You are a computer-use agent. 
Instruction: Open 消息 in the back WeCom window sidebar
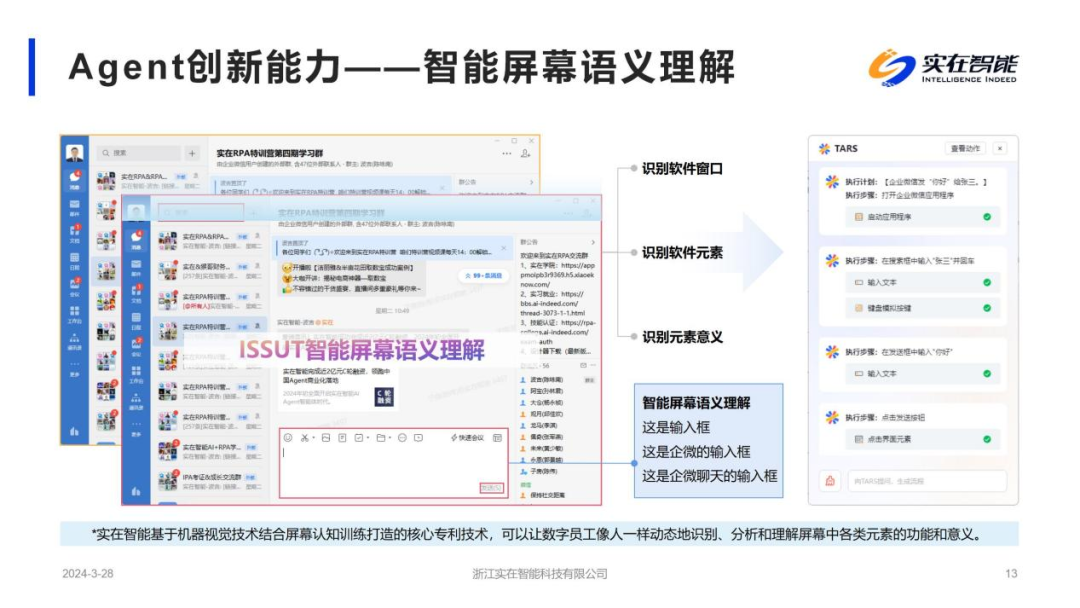point(74,180)
